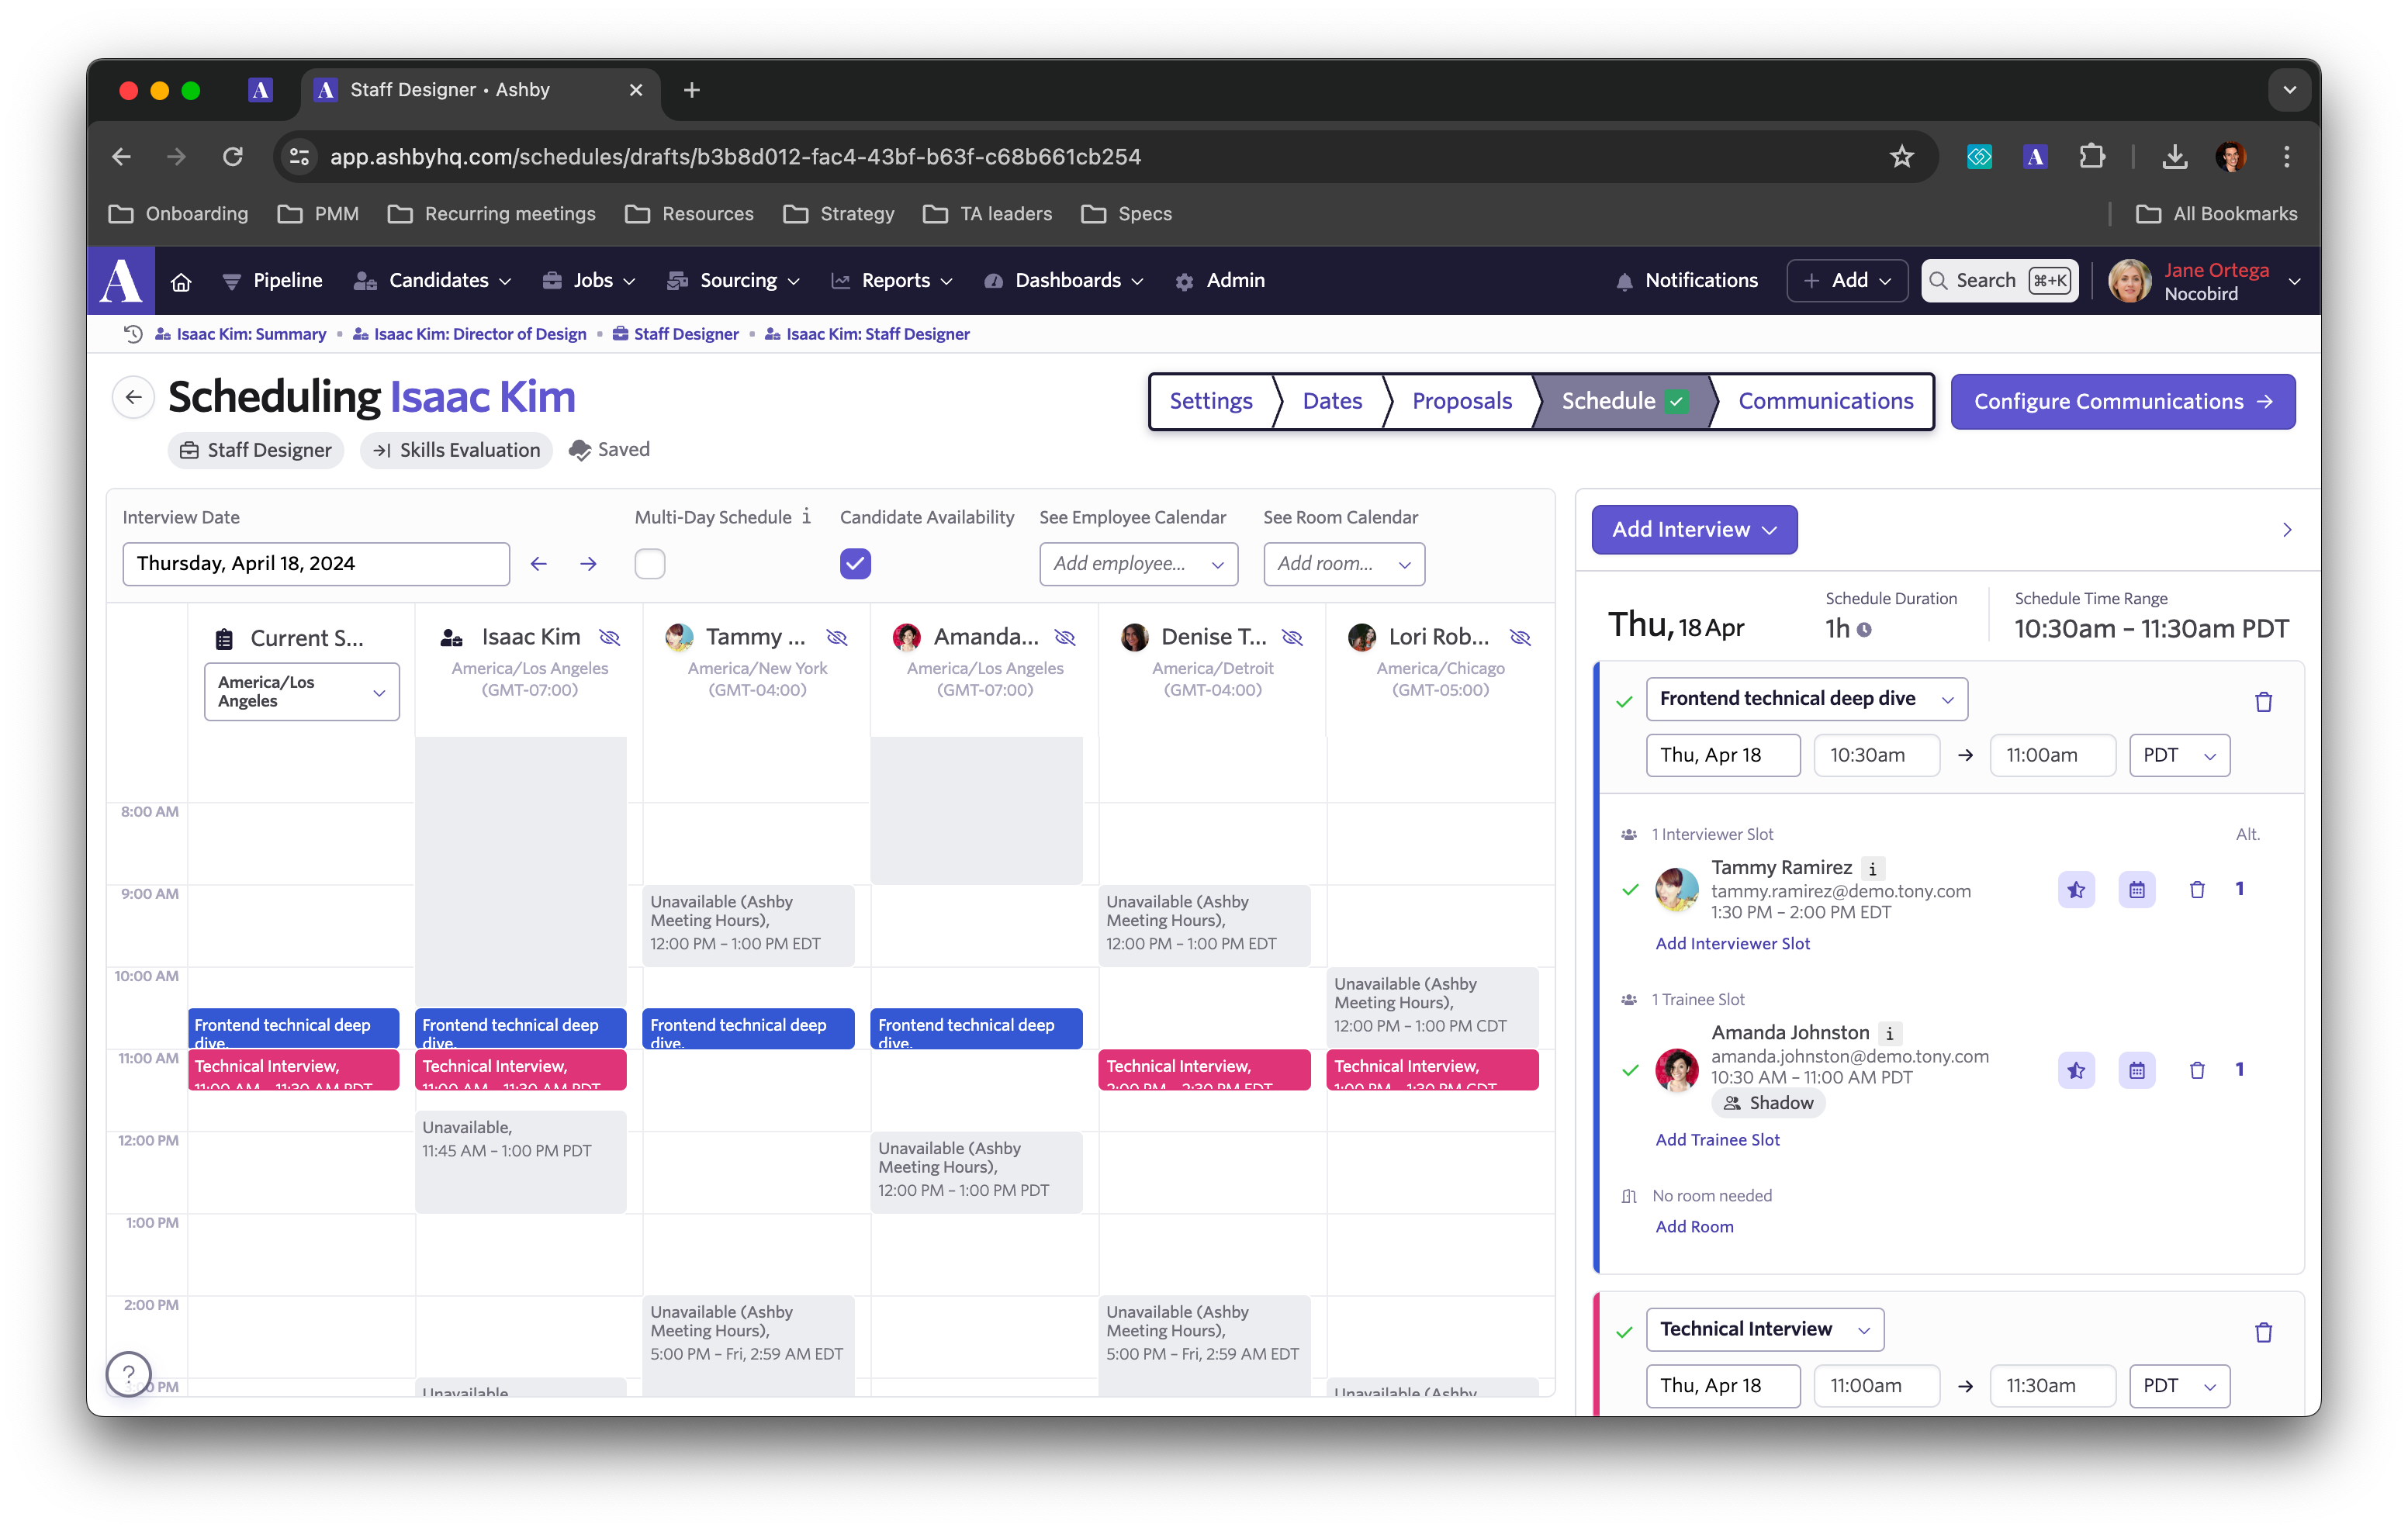
Task: Switch to the Proposals step tab
Action: point(1461,401)
